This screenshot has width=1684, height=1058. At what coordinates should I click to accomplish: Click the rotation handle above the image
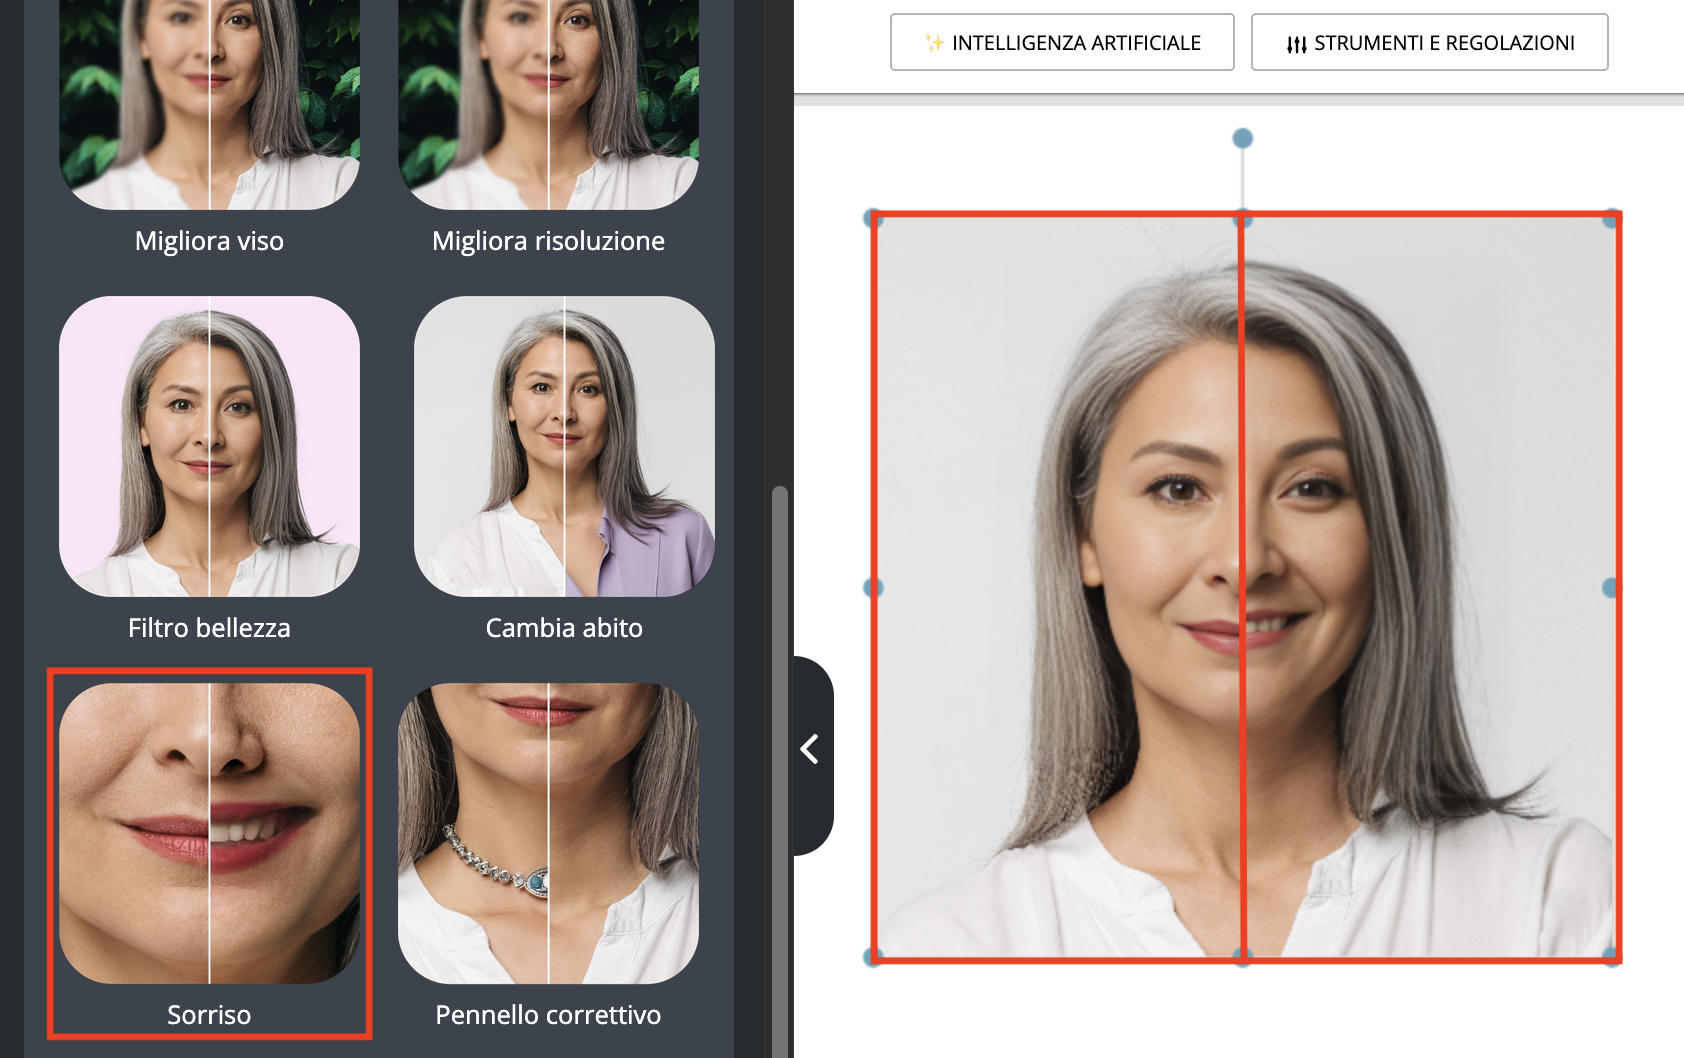tap(1242, 138)
